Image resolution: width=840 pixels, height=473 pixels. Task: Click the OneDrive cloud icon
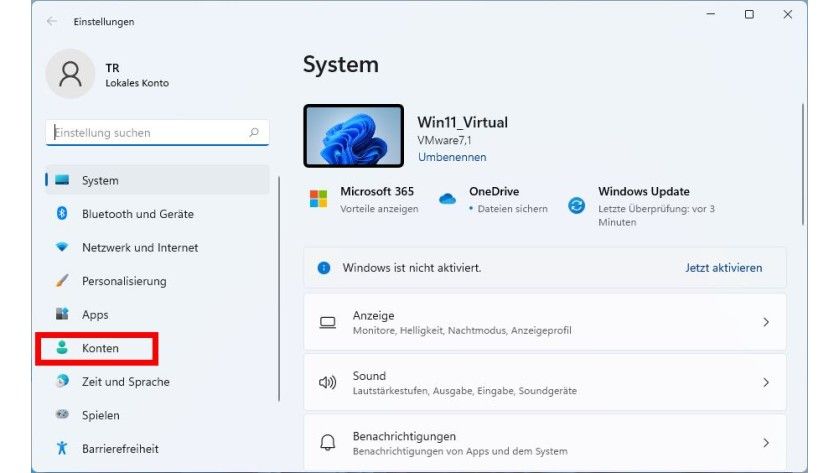pos(447,199)
